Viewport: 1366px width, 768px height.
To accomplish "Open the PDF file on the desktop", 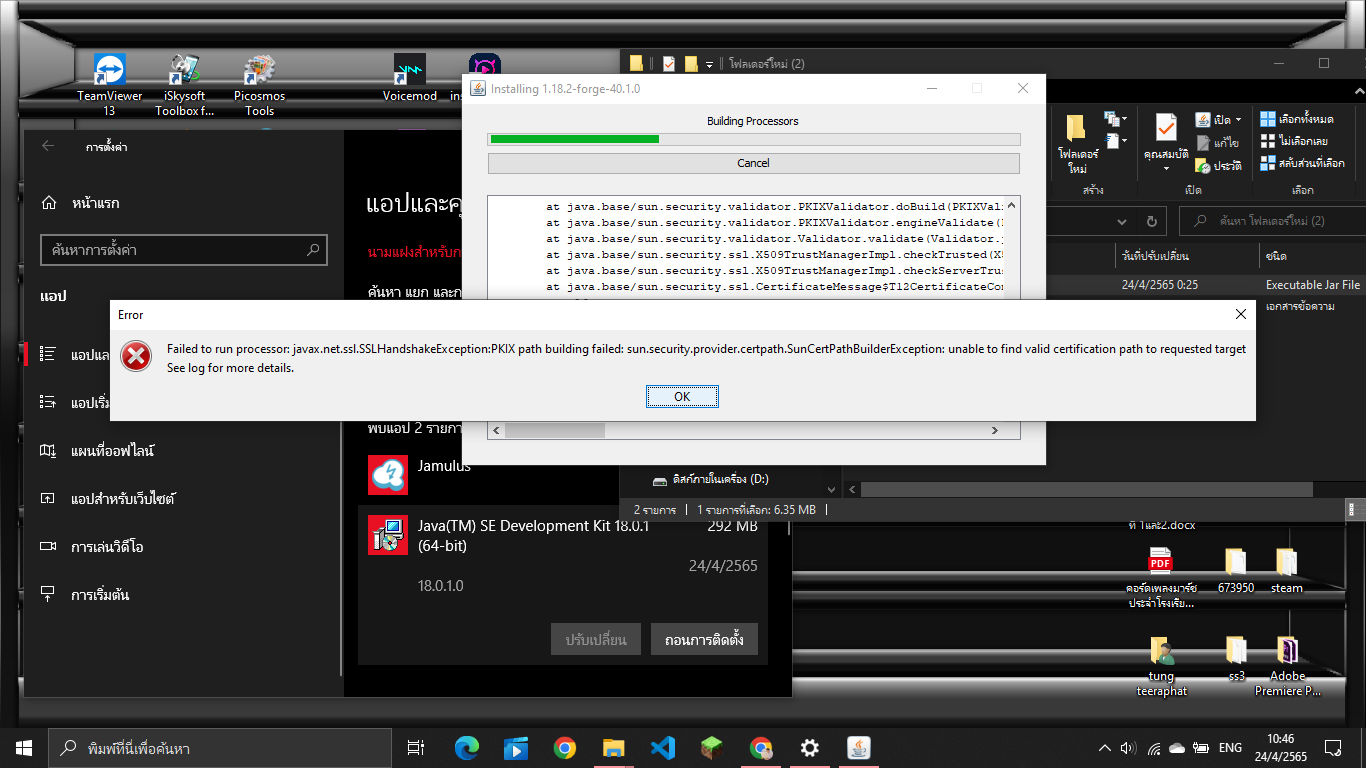I will click(x=1160, y=577).
